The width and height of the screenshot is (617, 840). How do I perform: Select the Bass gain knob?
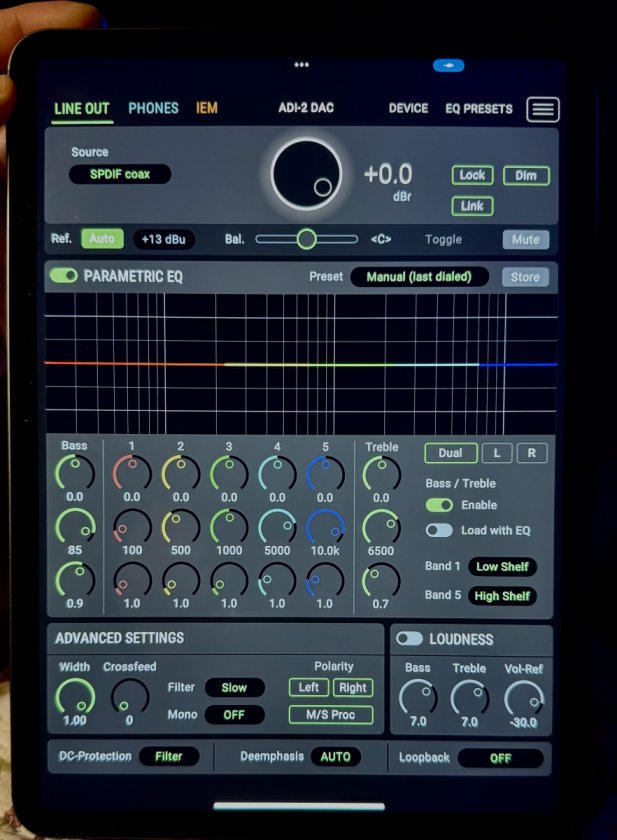click(75, 472)
